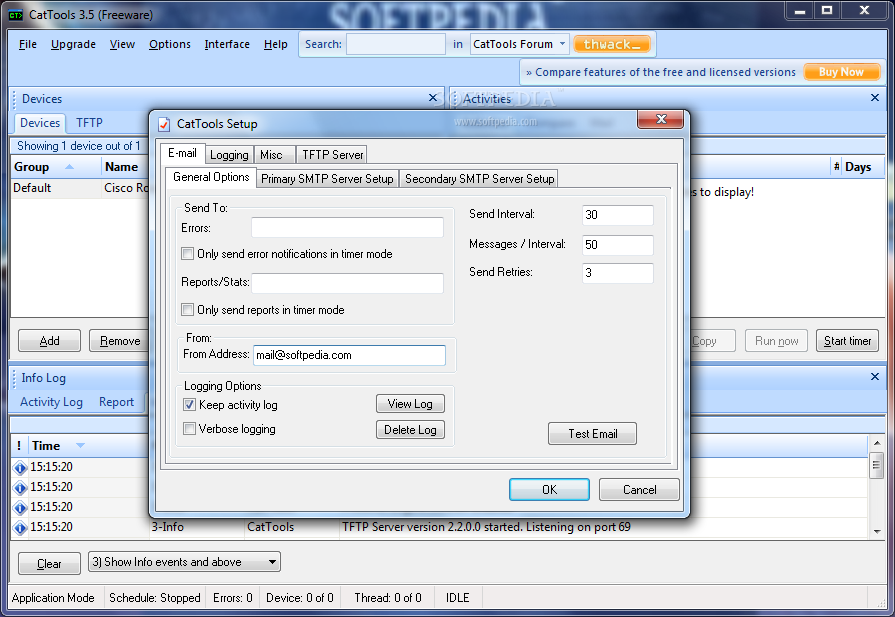Check Only send reports in timer mode
This screenshot has height=617, width=895.
coord(187,309)
